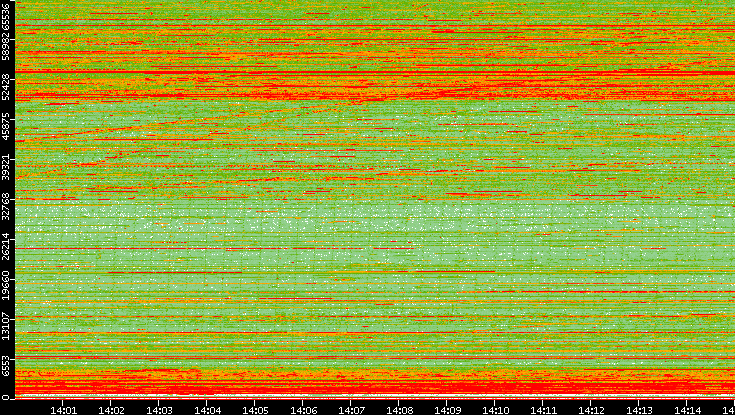Click the 14:14 time label
The height and width of the screenshot is (415, 735).
[688, 408]
